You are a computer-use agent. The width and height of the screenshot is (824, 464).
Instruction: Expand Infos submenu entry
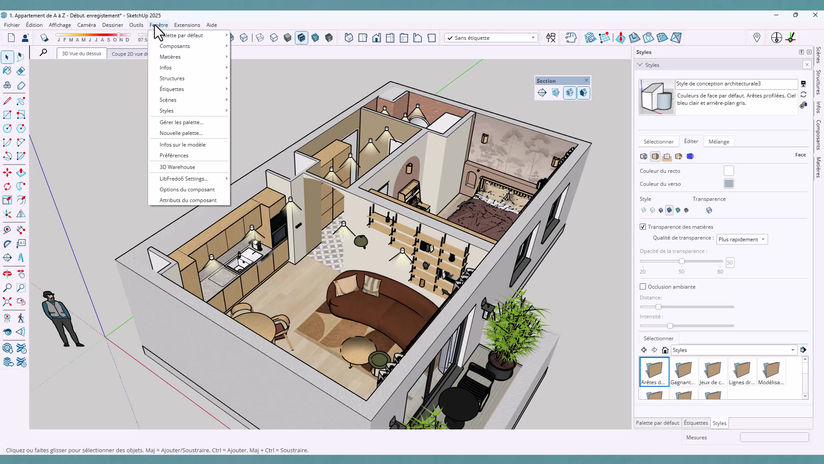point(189,68)
